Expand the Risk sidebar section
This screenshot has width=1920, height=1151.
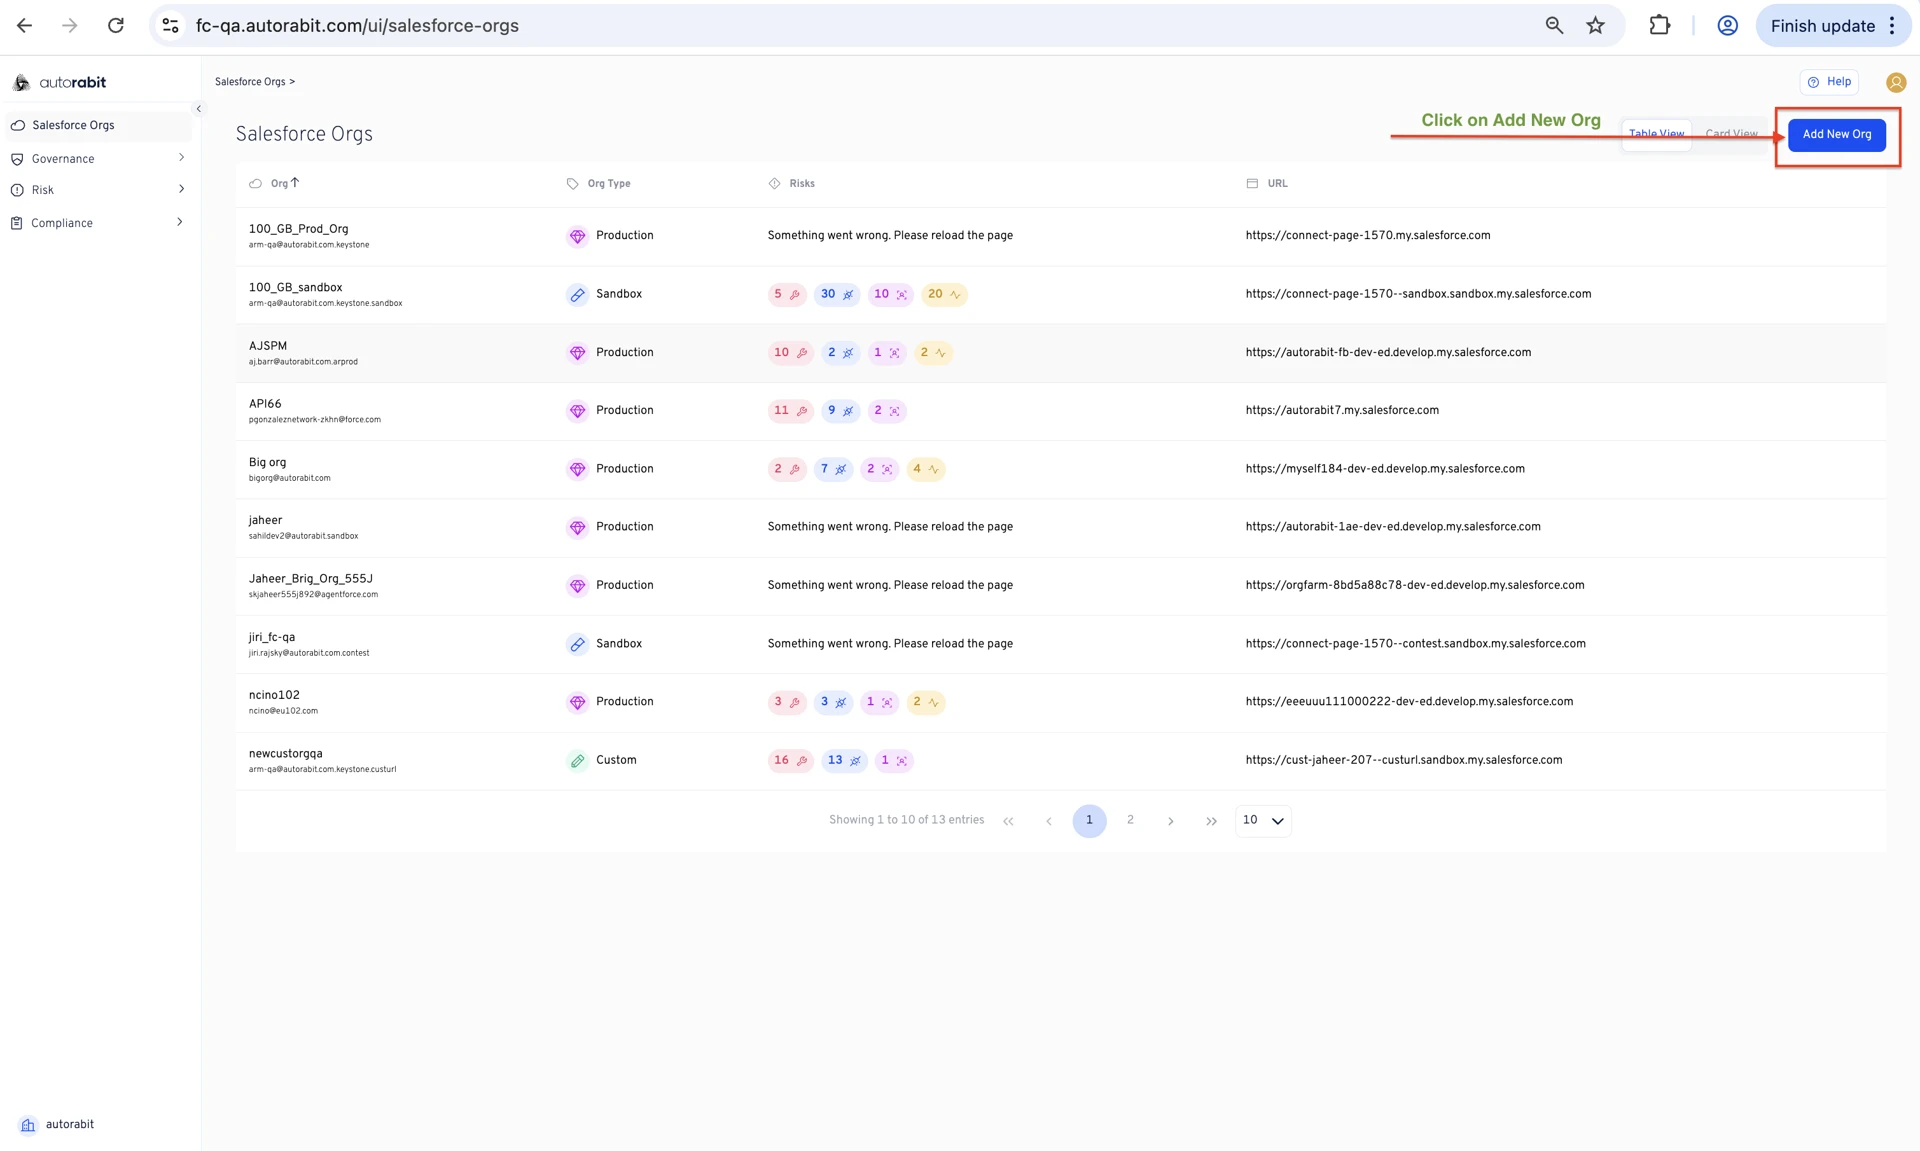pyautogui.click(x=96, y=190)
